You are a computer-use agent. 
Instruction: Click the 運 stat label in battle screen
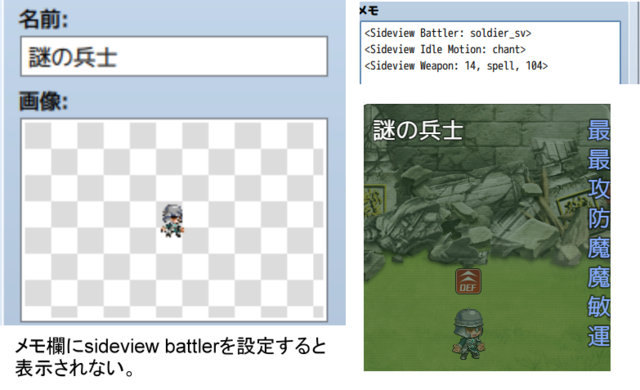click(x=599, y=336)
